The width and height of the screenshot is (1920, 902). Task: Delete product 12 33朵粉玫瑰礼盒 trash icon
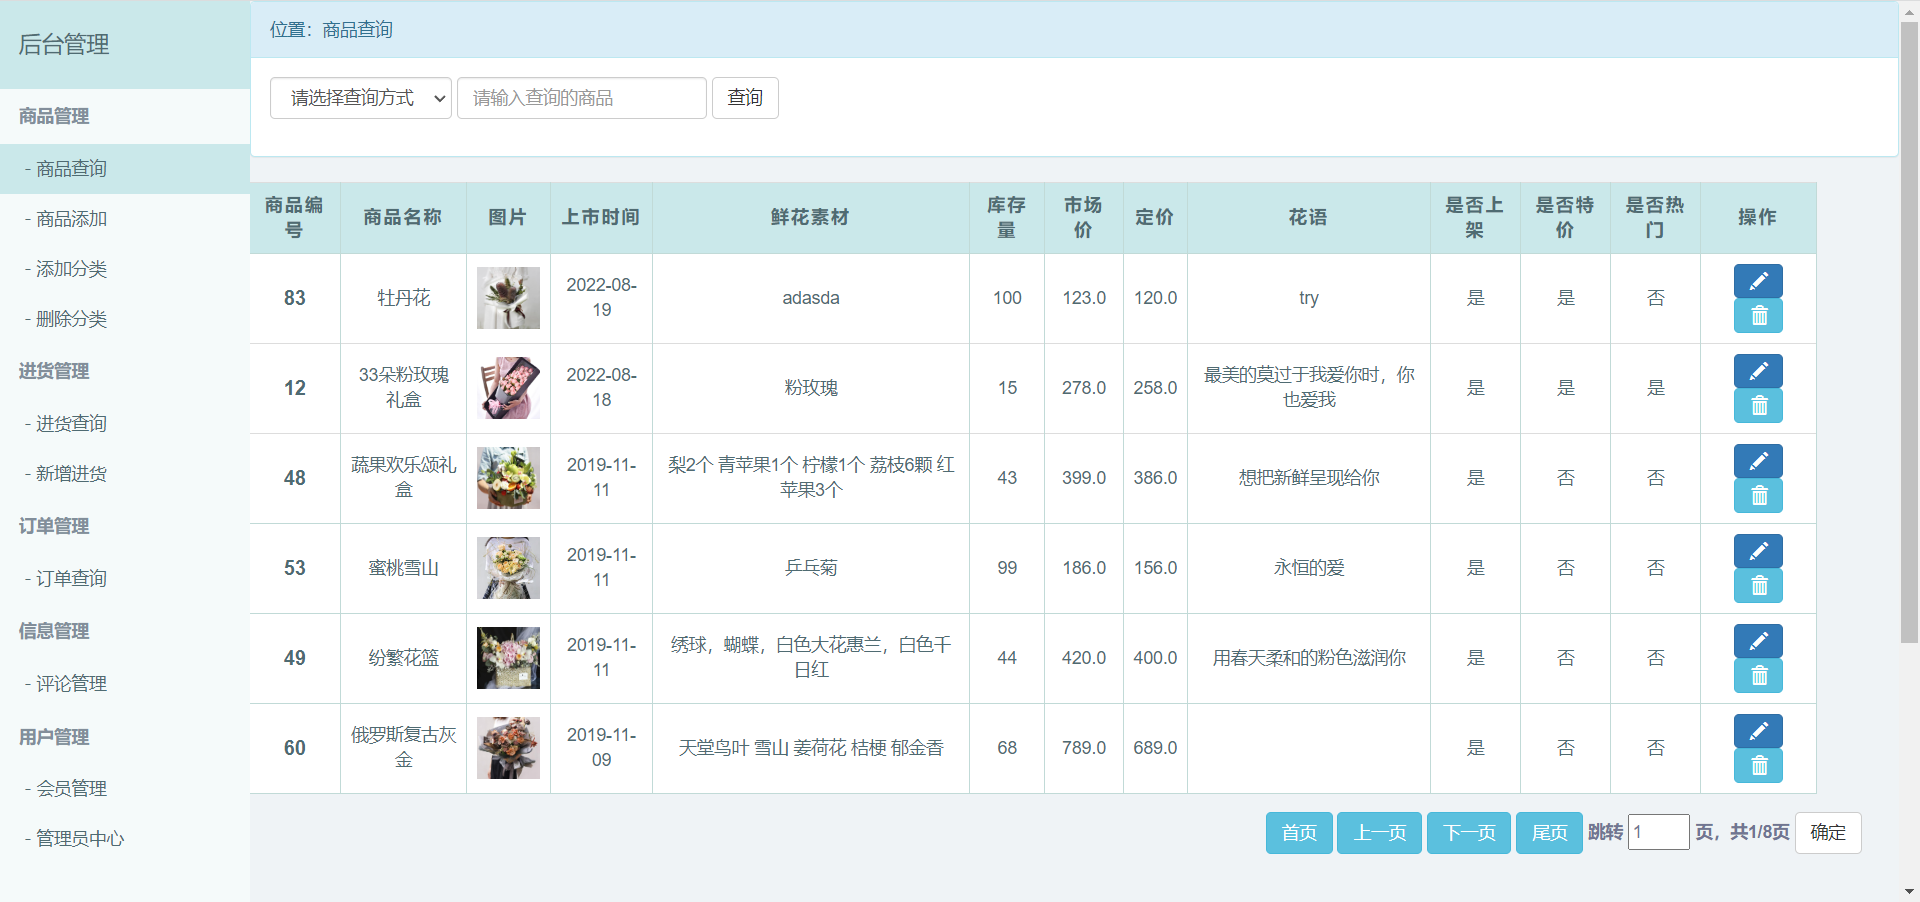(x=1758, y=406)
